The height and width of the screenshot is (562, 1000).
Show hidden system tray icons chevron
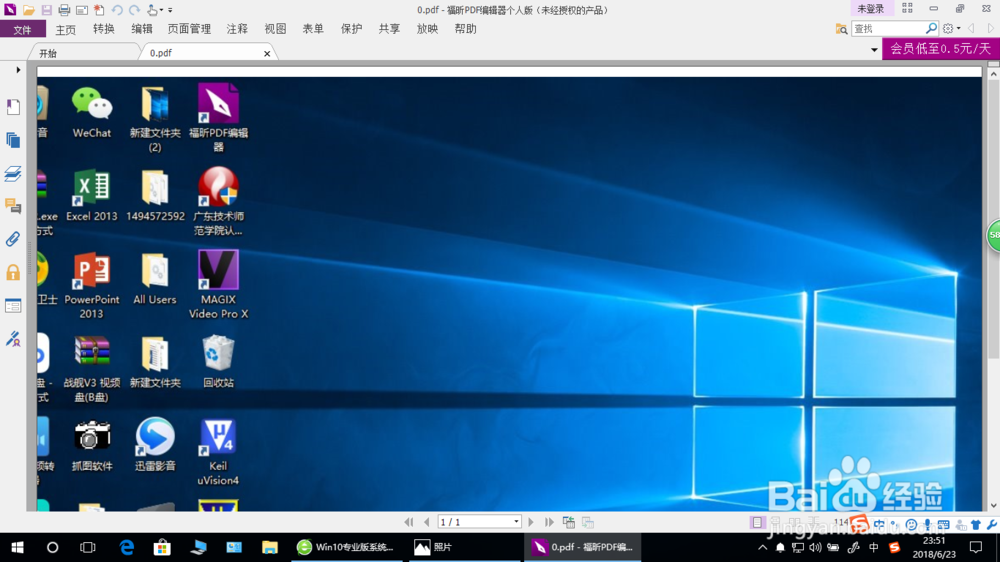[x=762, y=547]
